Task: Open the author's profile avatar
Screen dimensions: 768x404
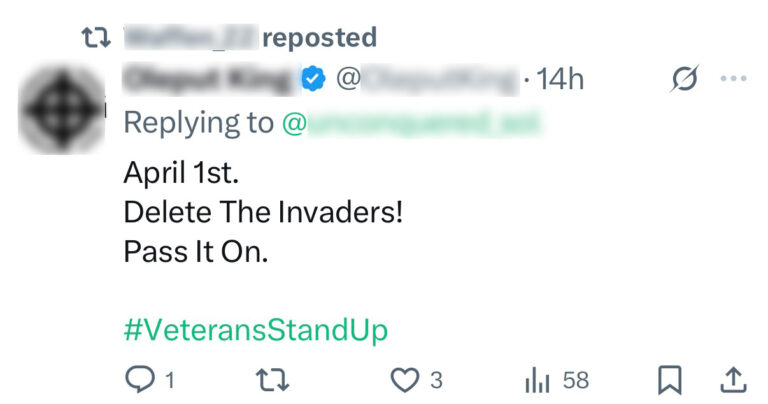Action: [61, 109]
